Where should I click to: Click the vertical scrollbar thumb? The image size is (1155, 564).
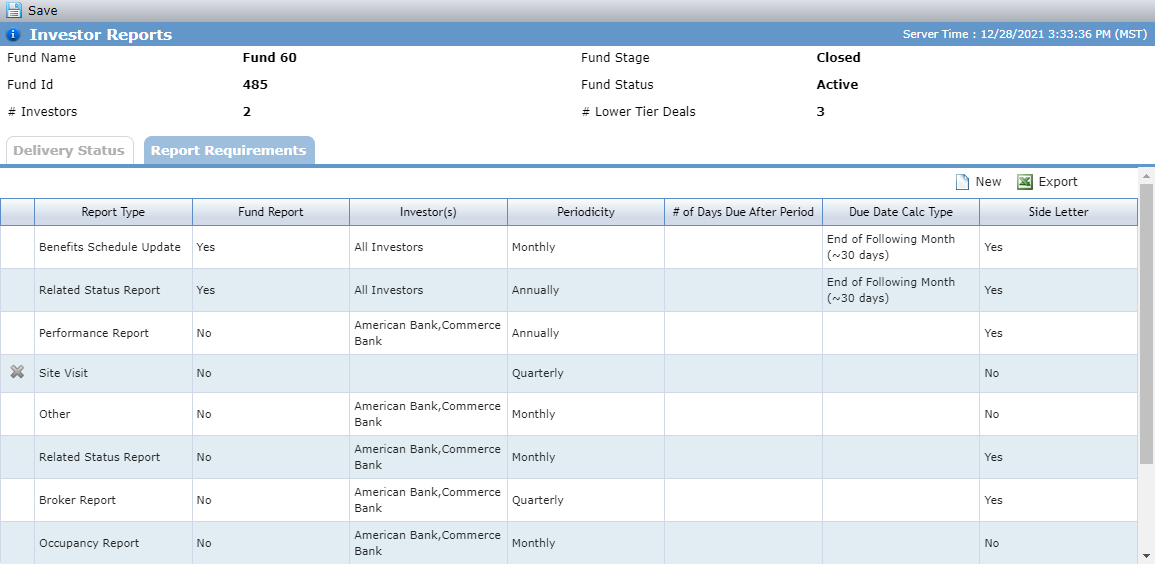click(x=1146, y=323)
